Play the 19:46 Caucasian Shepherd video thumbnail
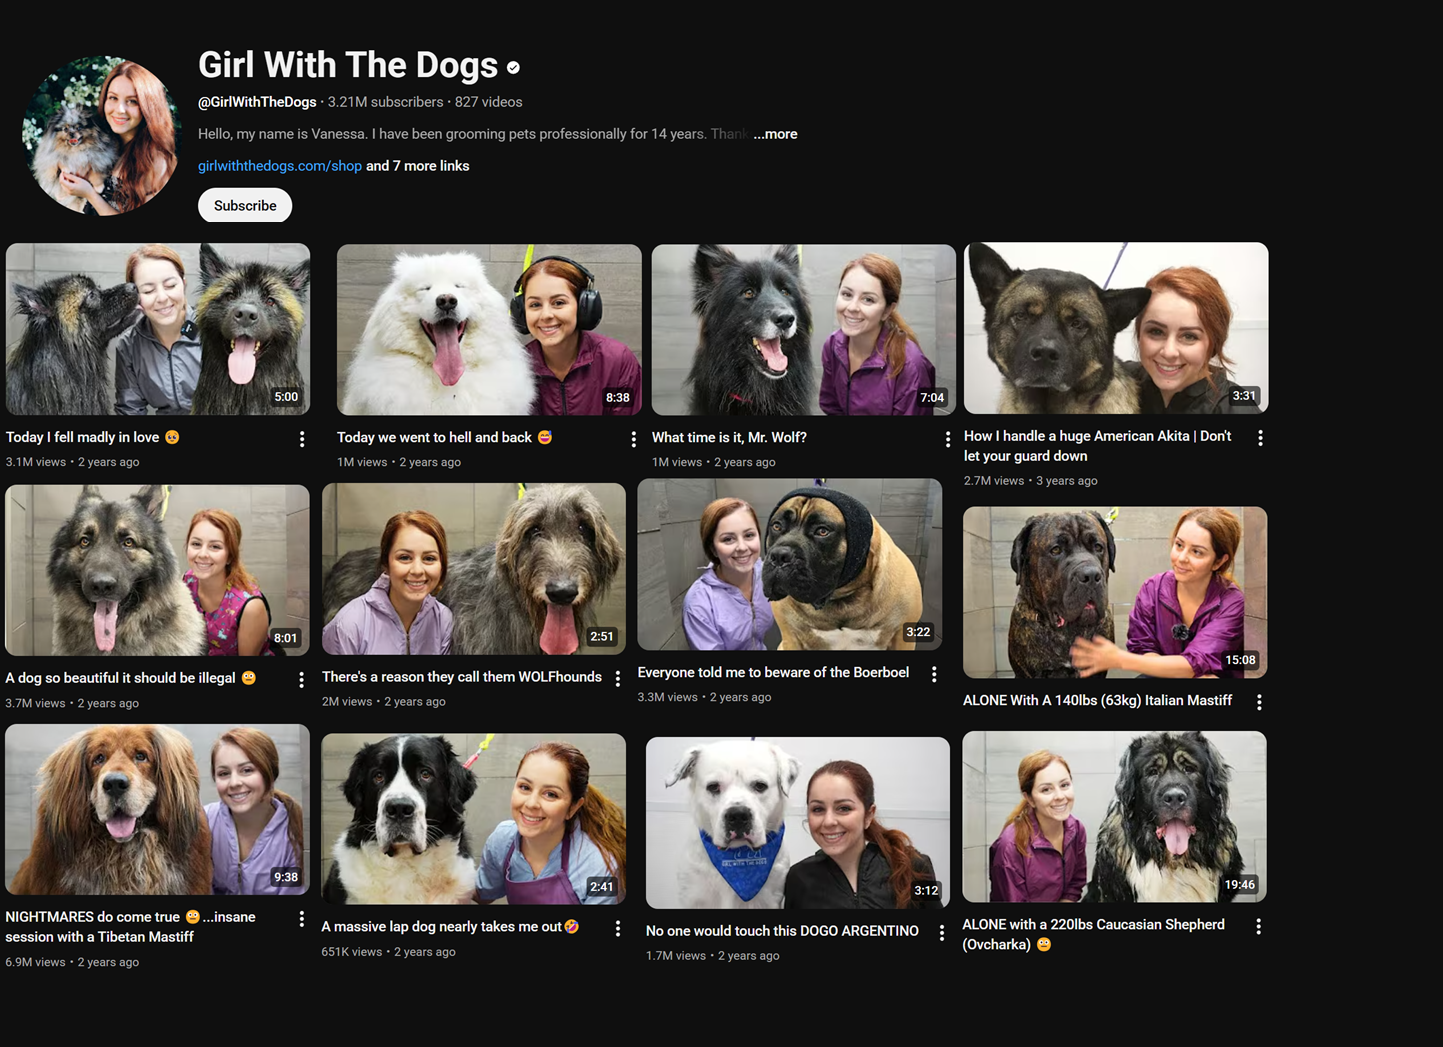Screen dimensions: 1443x1047 (x=1114, y=817)
